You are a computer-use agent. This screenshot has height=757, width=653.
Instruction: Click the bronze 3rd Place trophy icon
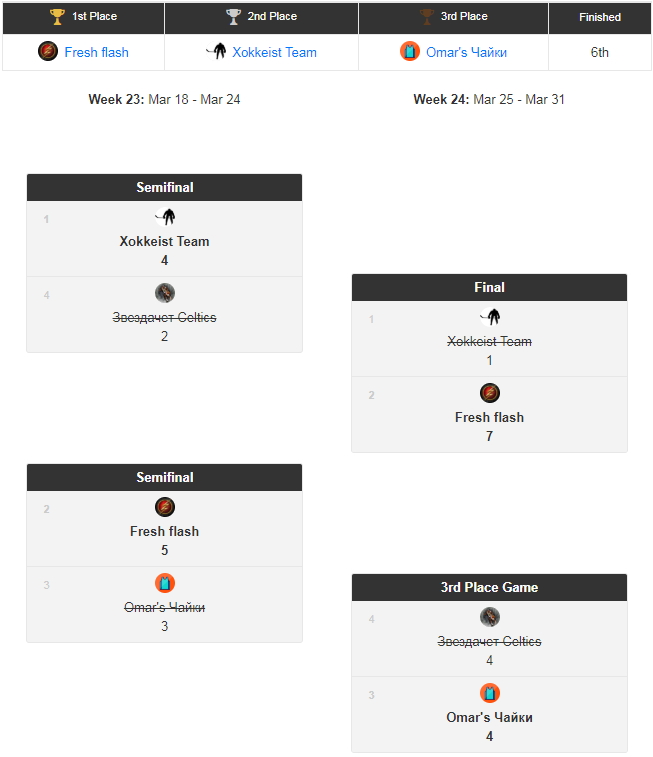[x=427, y=17]
